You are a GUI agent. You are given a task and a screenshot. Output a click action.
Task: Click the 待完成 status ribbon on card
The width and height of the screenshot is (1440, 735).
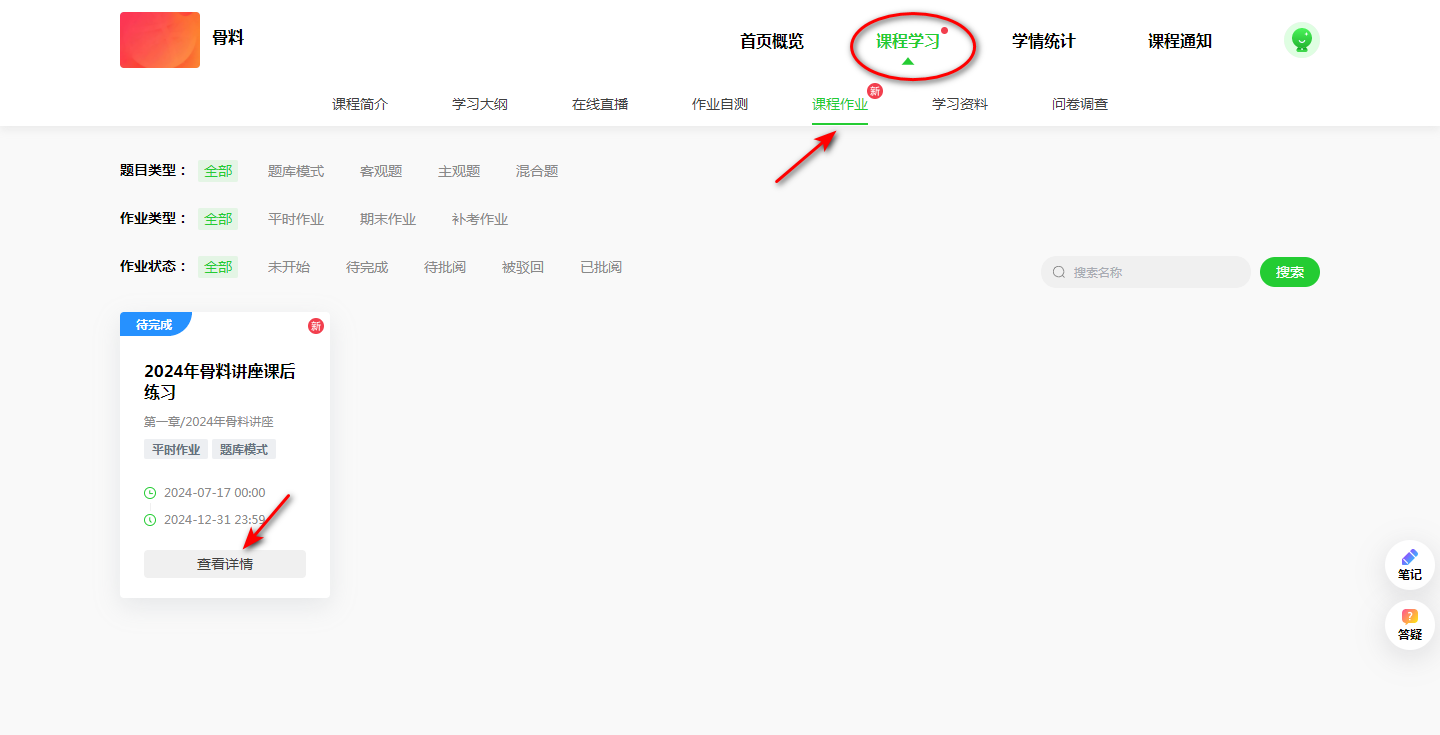click(x=154, y=325)
